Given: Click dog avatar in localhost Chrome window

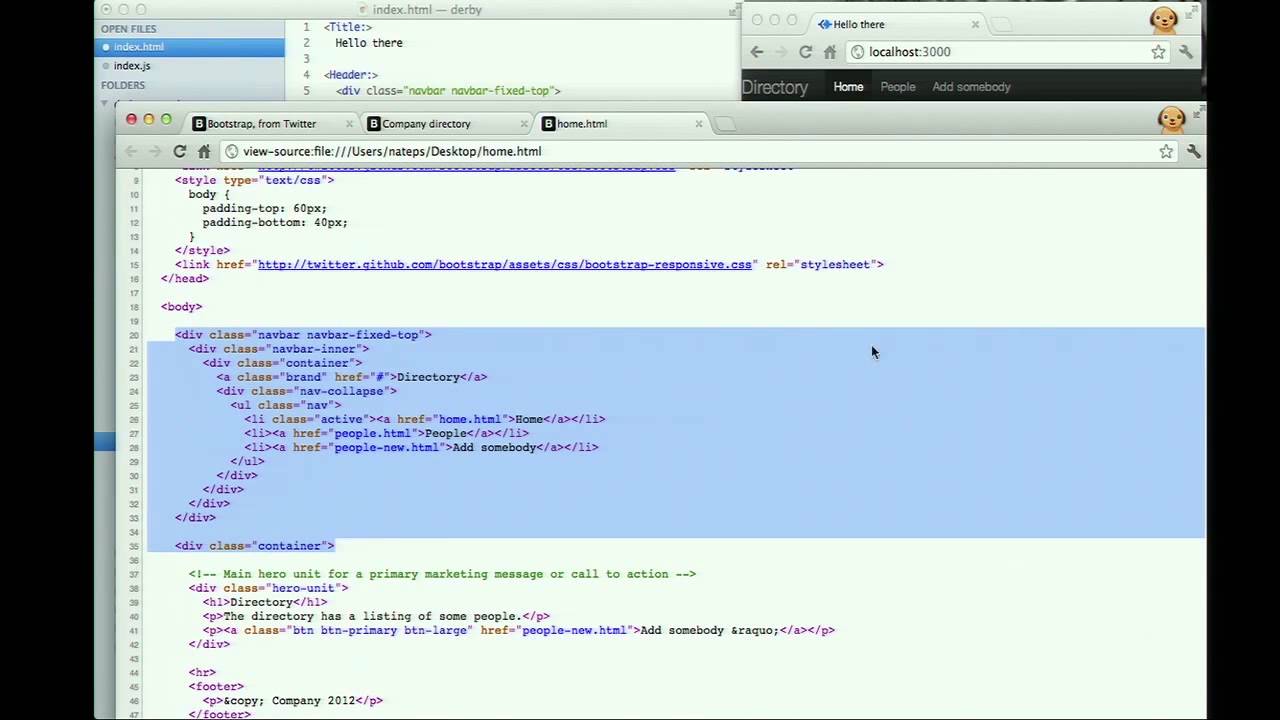Looking at the screenshot, I should point(1163,20).
